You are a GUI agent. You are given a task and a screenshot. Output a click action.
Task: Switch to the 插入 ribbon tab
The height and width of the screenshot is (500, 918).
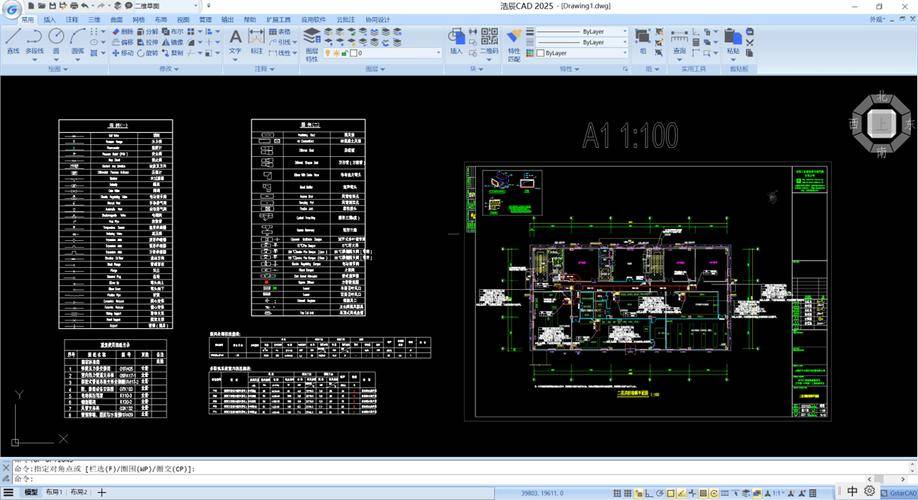click(x=49, y=19)
